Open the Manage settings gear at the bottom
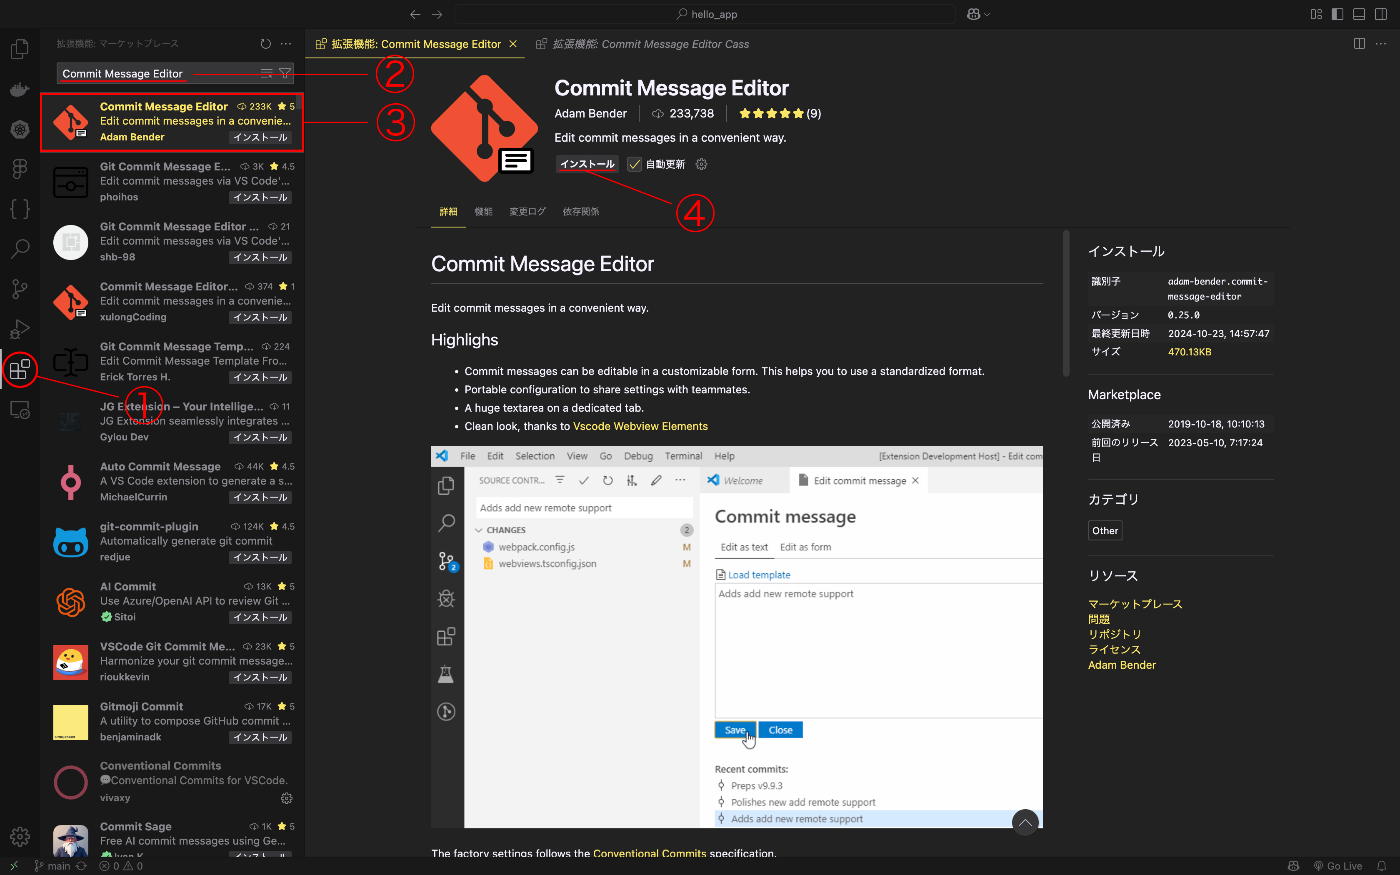The image size is (1400, 875). (x=20, y=836)
